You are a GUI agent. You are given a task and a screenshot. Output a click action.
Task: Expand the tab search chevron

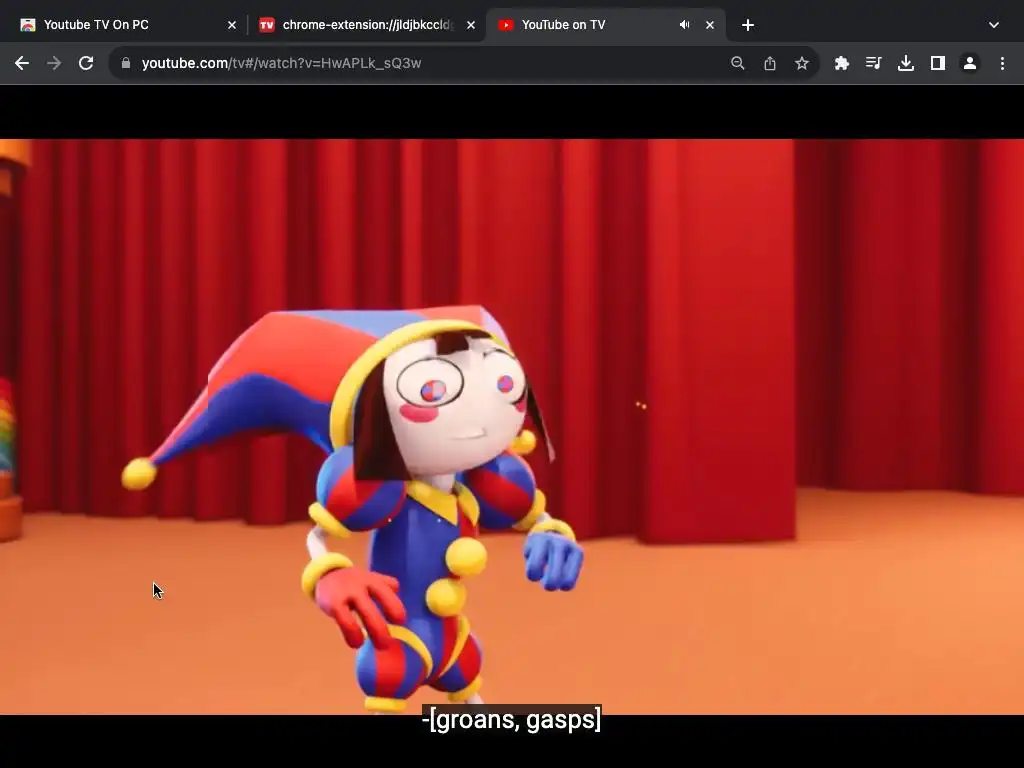tap(994, 25)
